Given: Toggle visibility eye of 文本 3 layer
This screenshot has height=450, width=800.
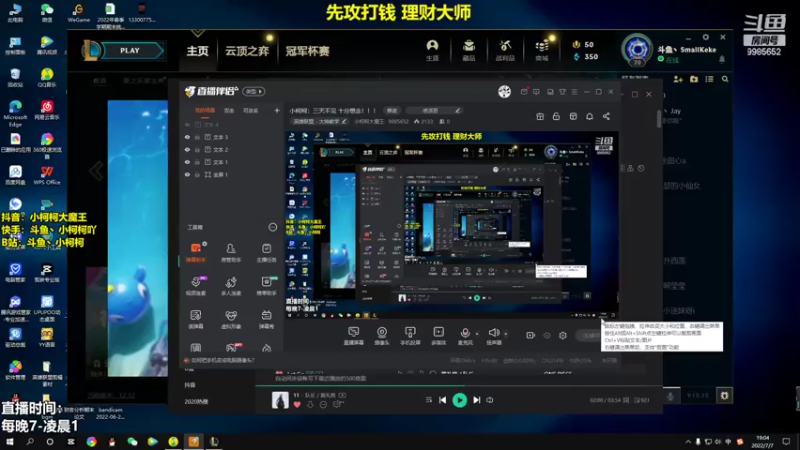Looking at the screenshot, I should pyautogui.click(x=187, y=137).
